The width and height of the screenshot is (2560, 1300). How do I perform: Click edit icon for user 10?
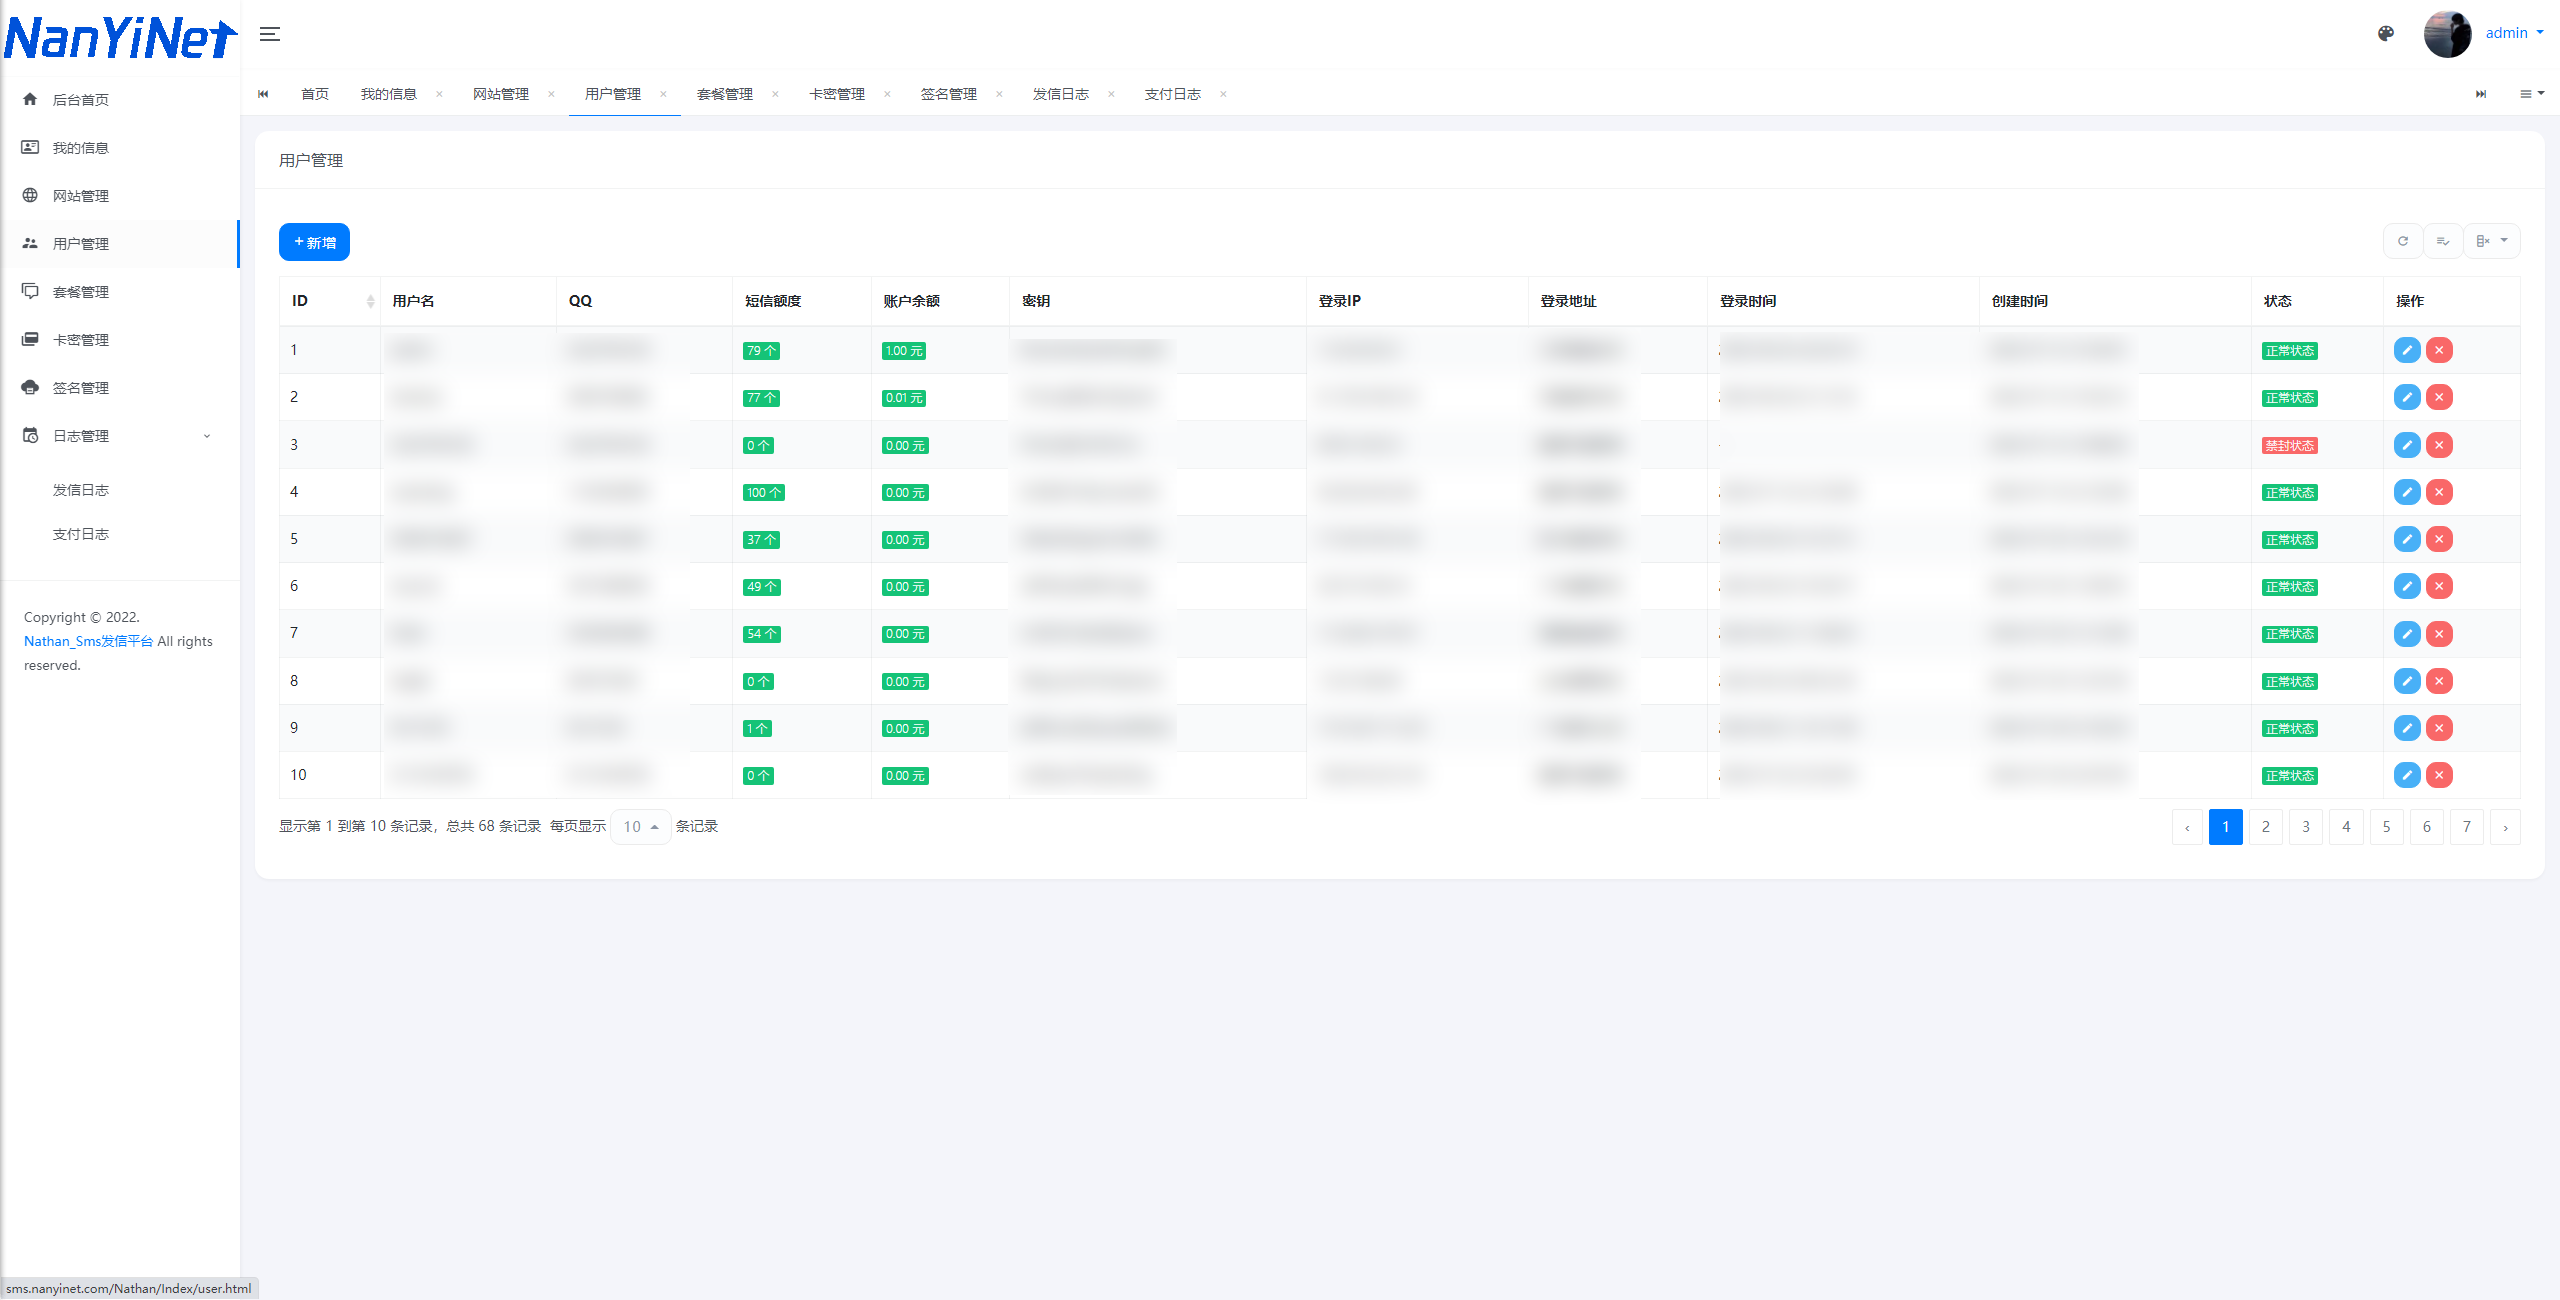point(2407,775)
